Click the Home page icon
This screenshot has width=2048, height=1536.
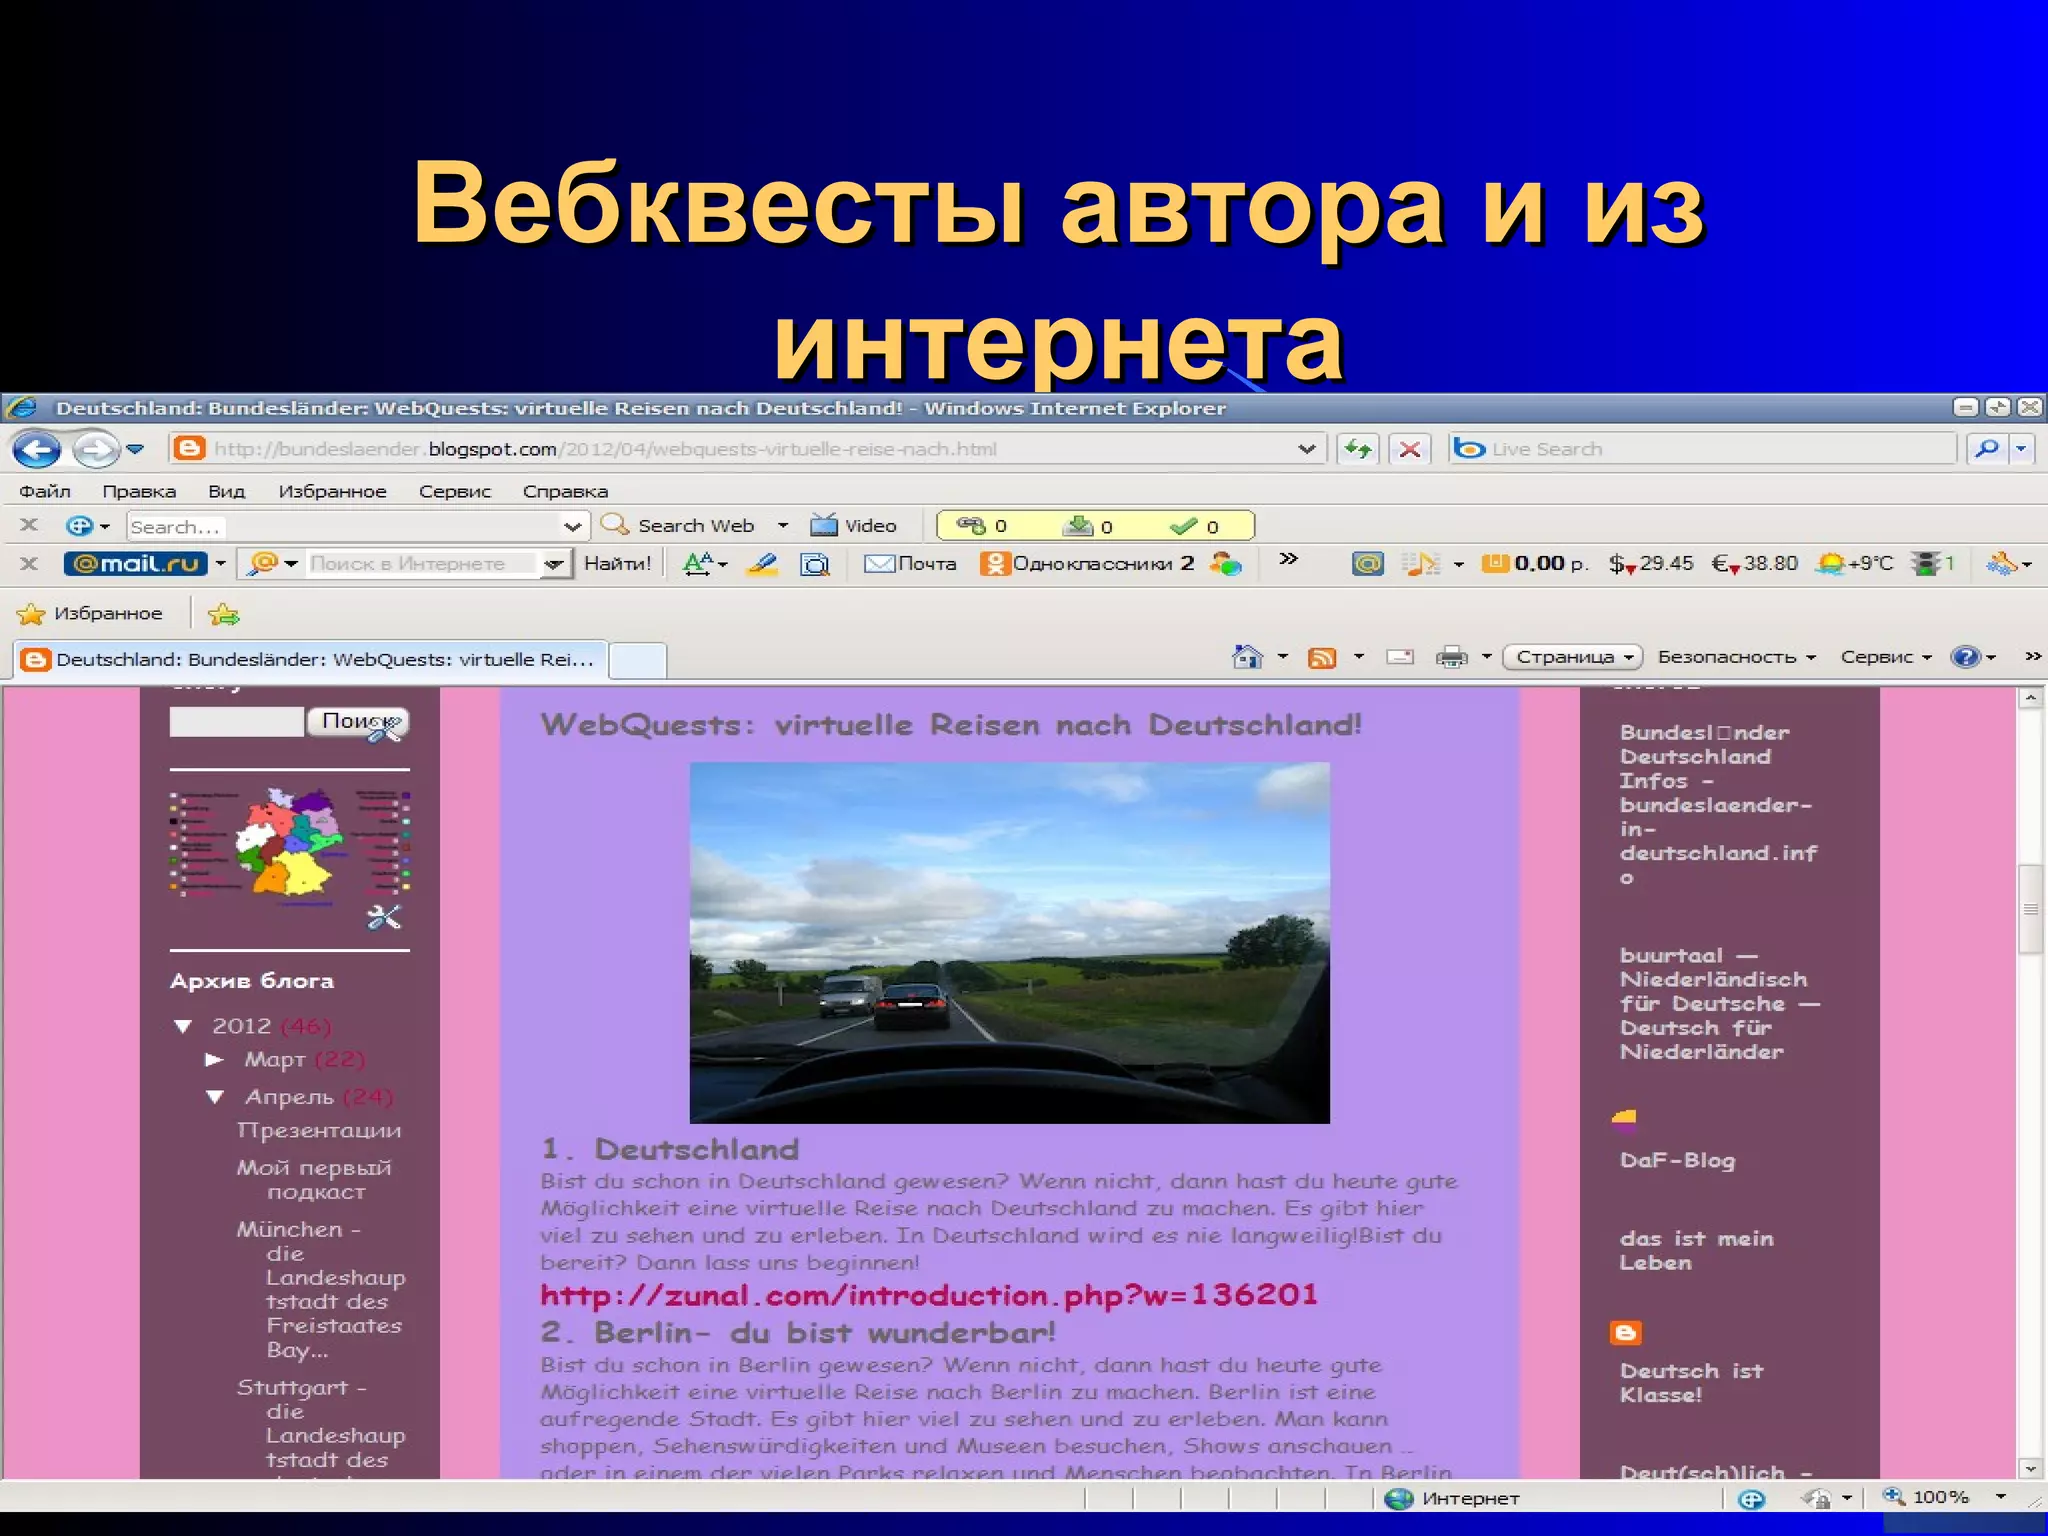(1247, 657)
